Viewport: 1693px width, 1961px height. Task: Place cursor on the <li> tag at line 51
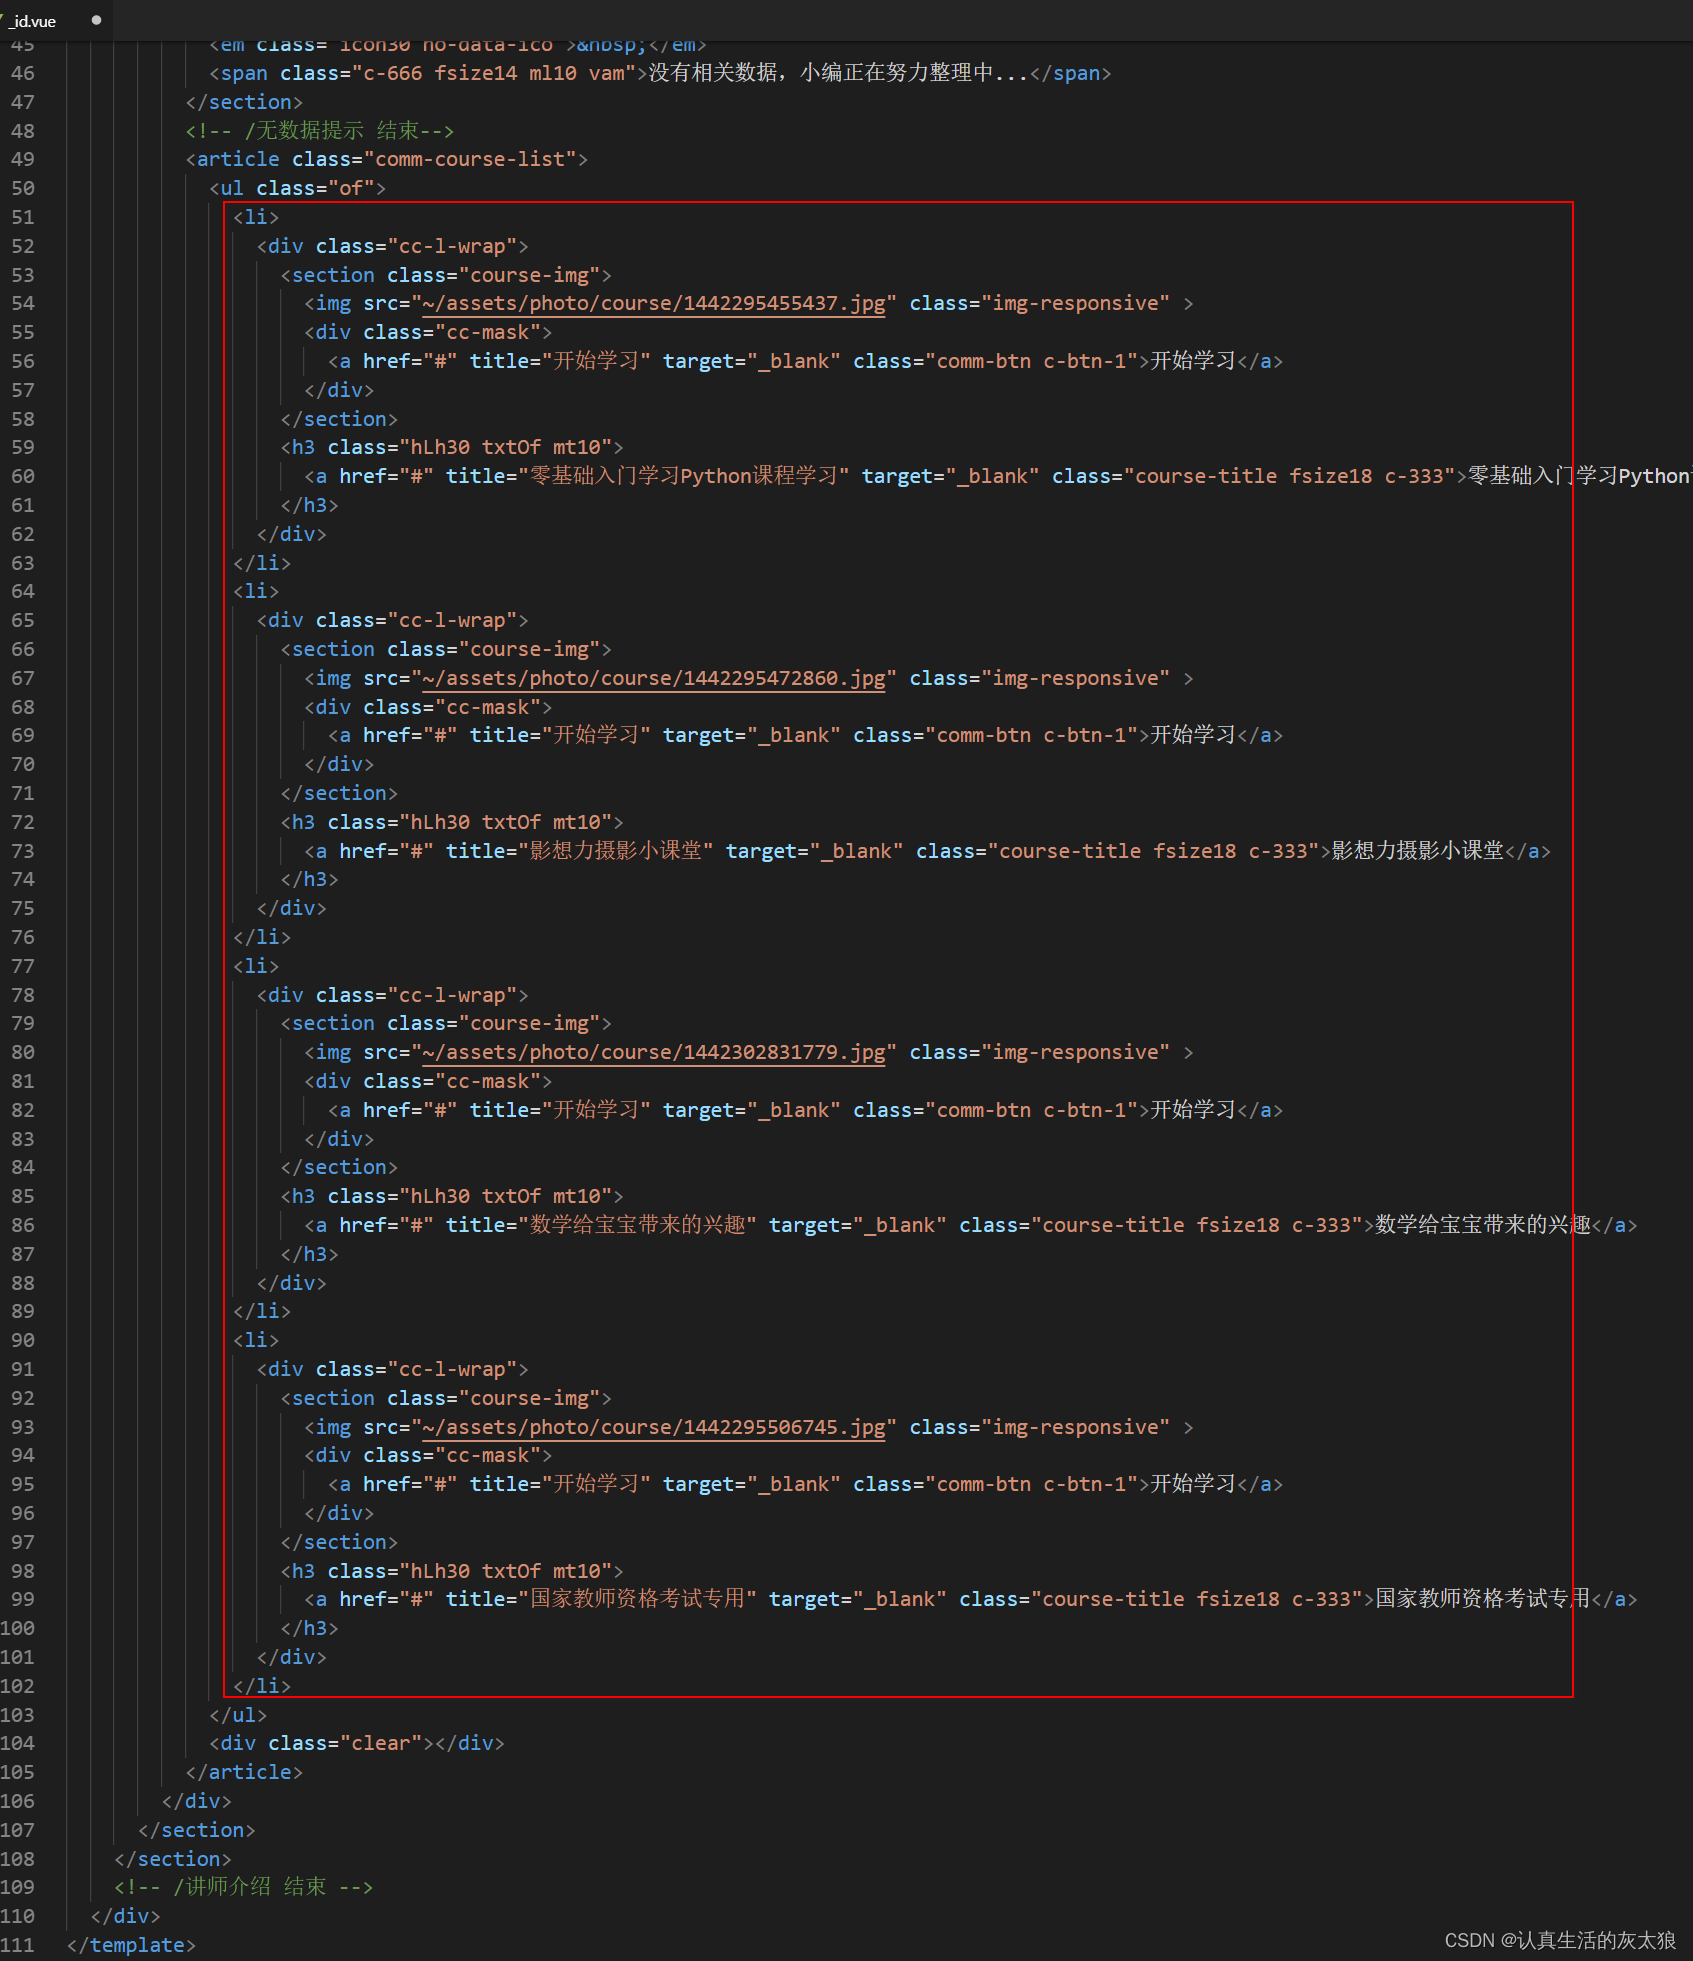256,217
